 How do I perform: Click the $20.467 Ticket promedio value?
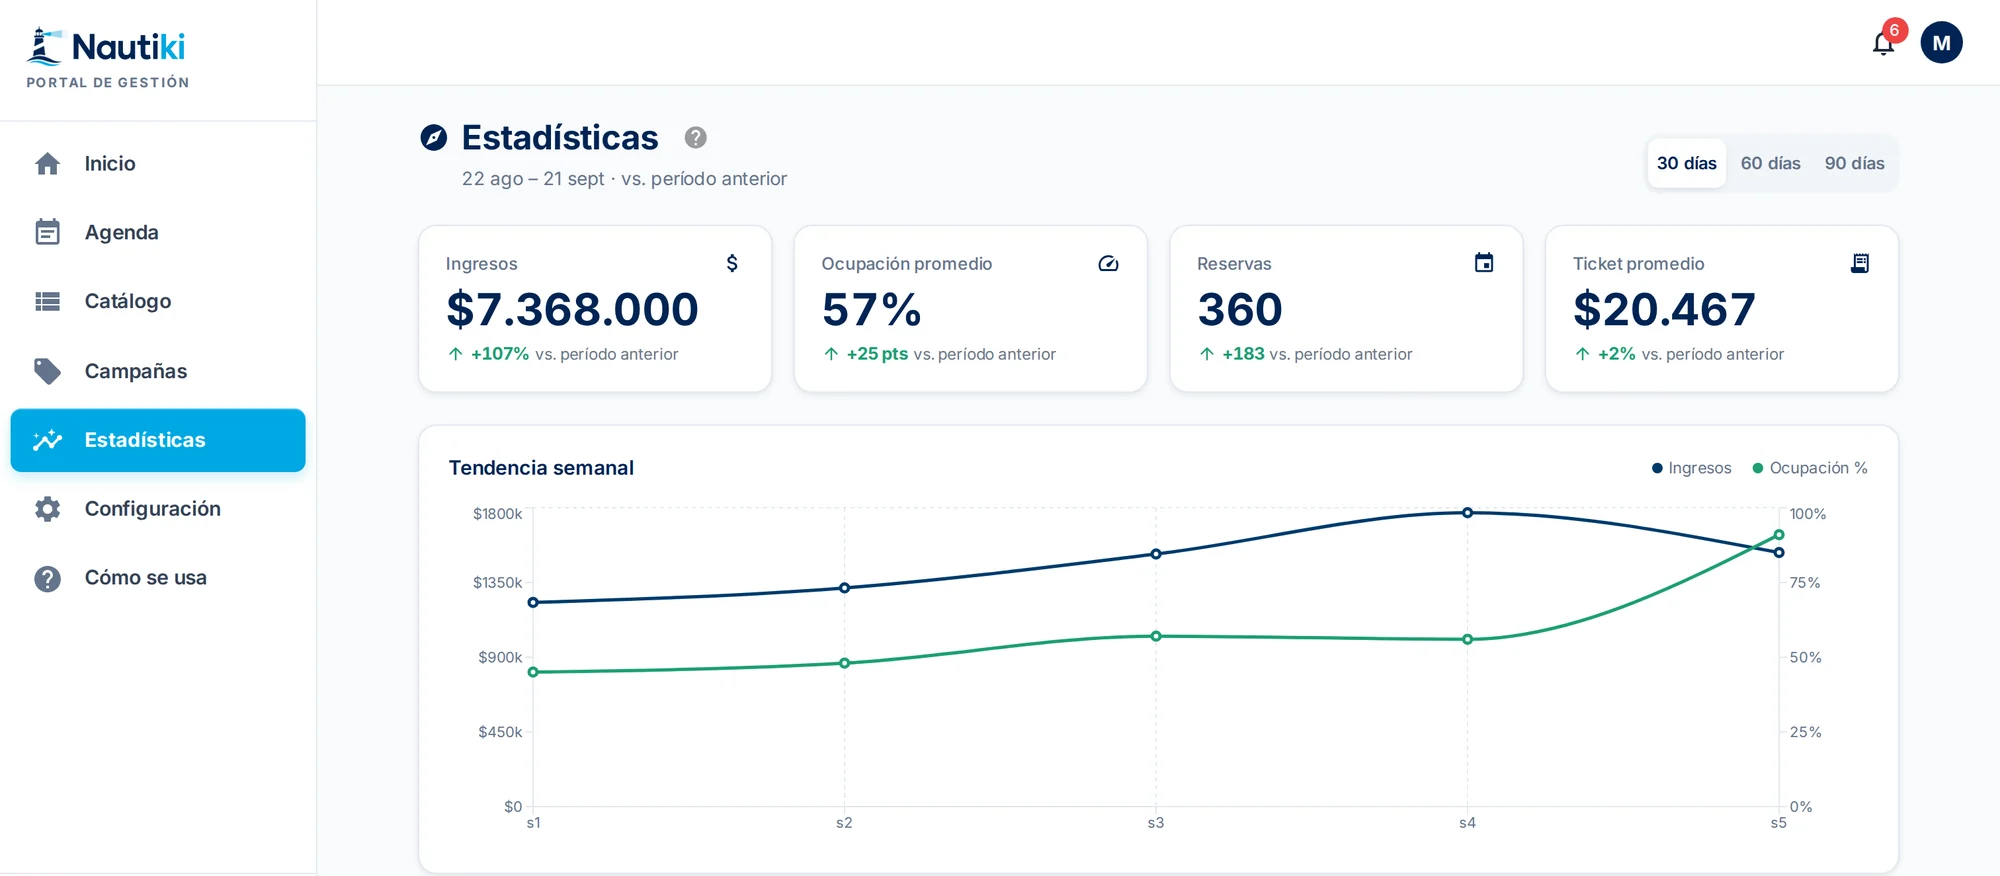[1664, 309]
